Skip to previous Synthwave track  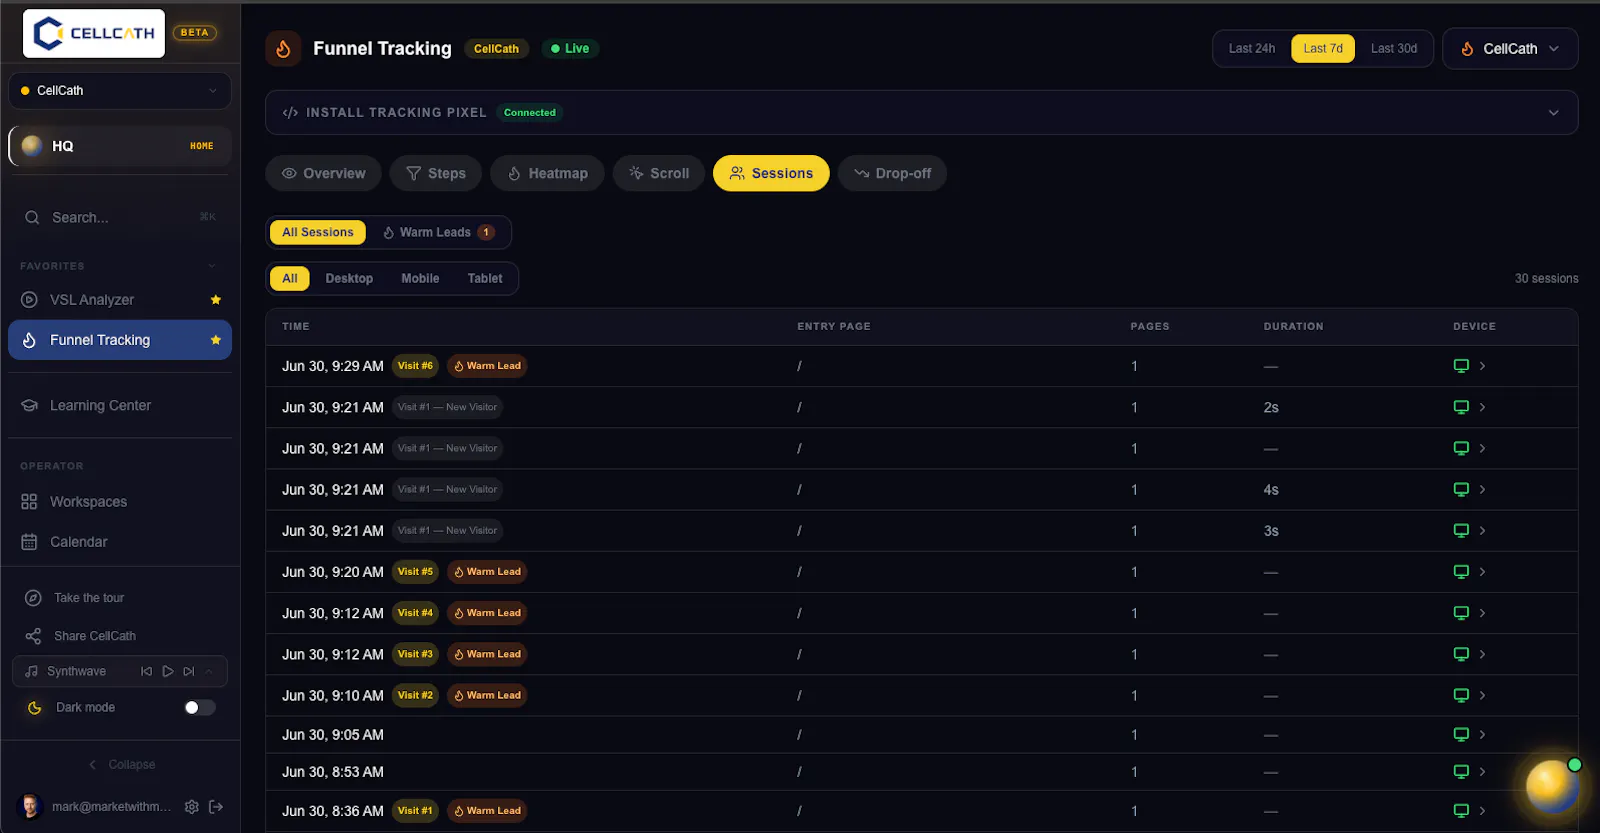[x=146, y=672]
